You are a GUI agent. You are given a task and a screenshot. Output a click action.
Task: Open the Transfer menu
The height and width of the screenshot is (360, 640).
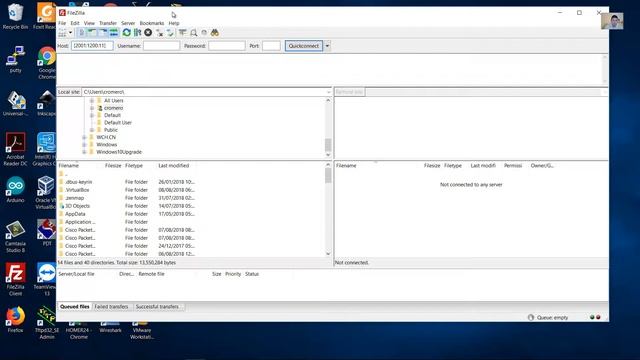pyautogui.click(x=108, y=23)
